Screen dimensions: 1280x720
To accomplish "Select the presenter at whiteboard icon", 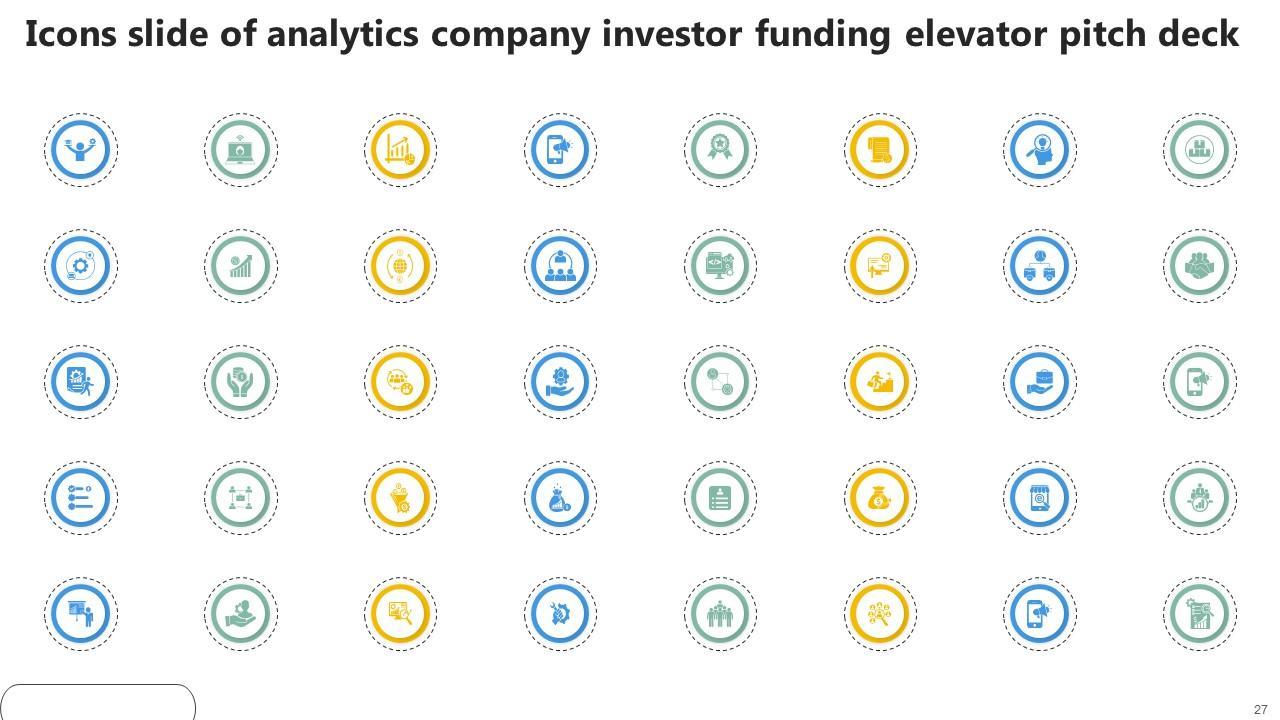I will pyautogui.click(x=80, y=613).
